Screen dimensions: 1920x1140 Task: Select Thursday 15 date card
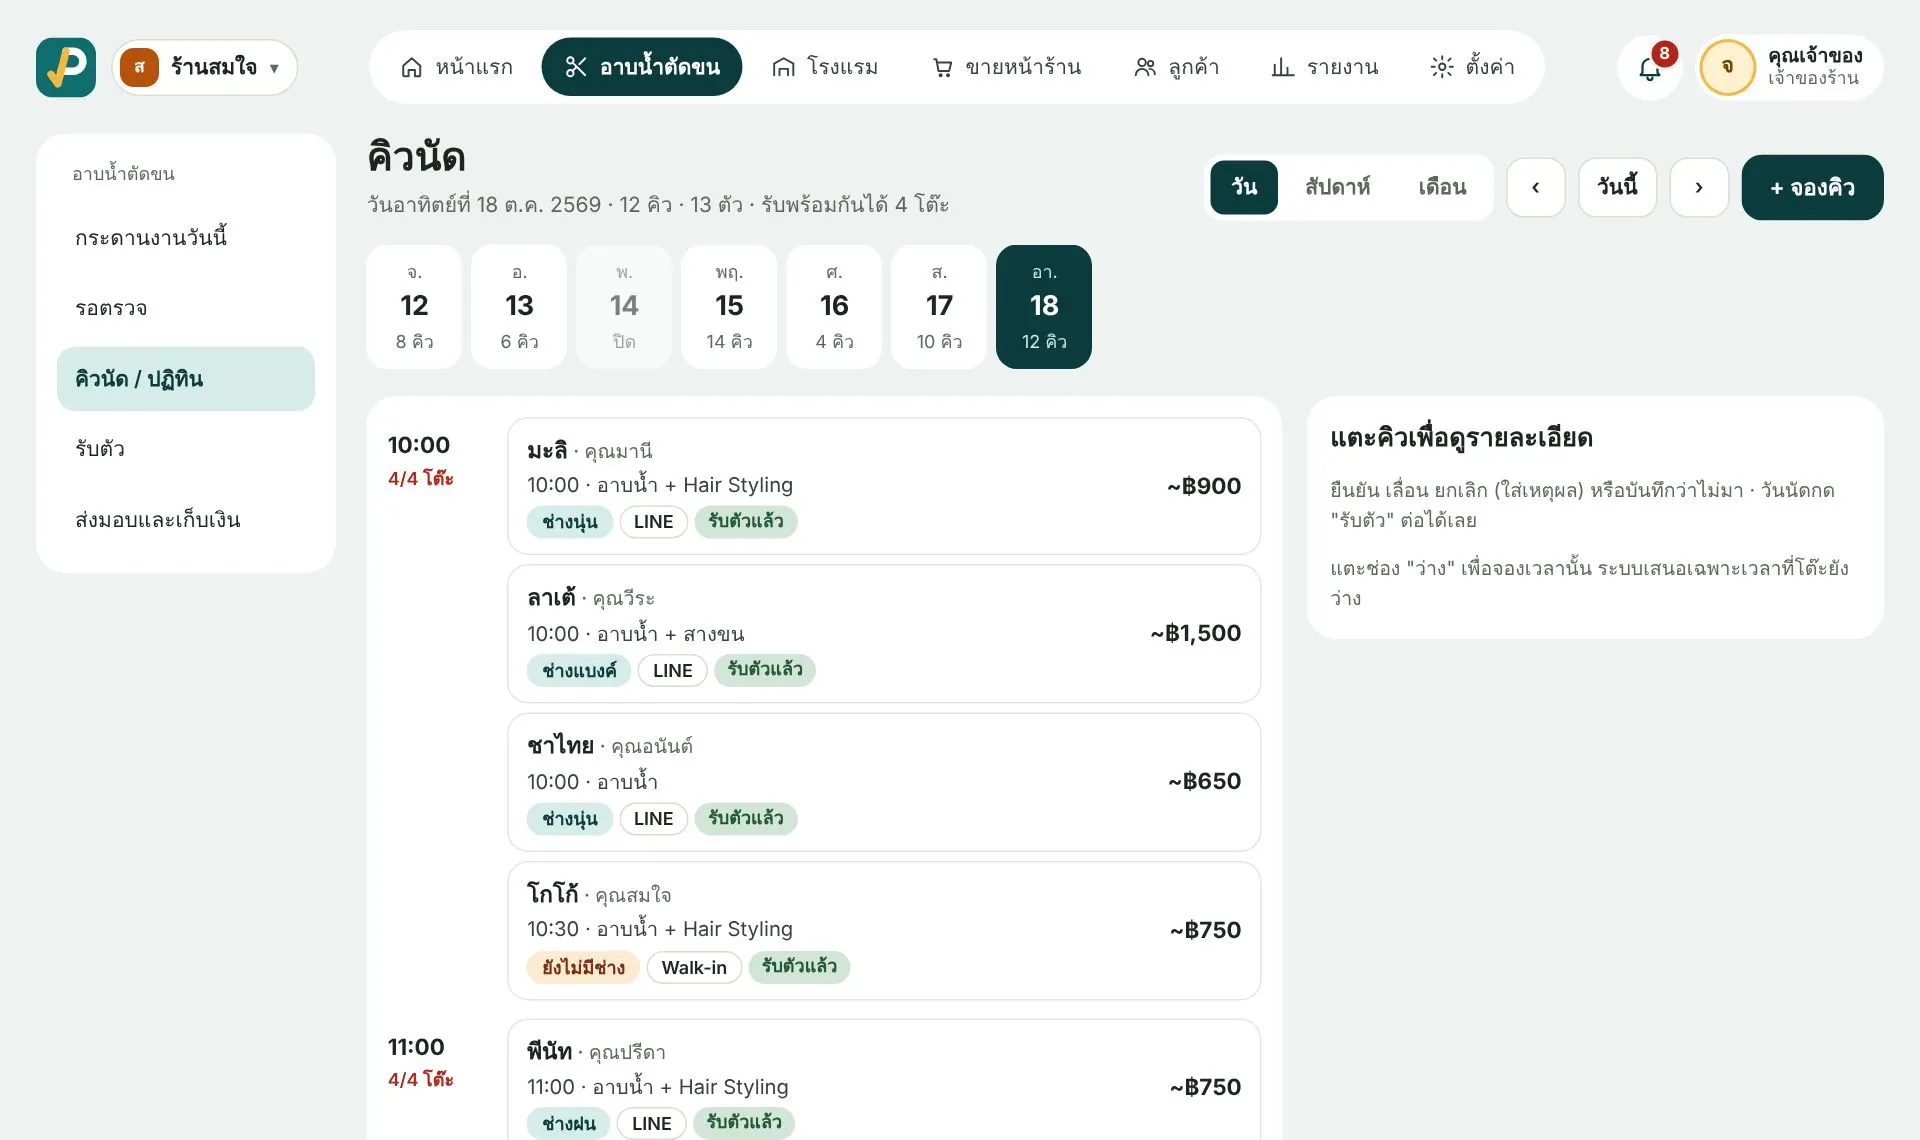[729, 307]
